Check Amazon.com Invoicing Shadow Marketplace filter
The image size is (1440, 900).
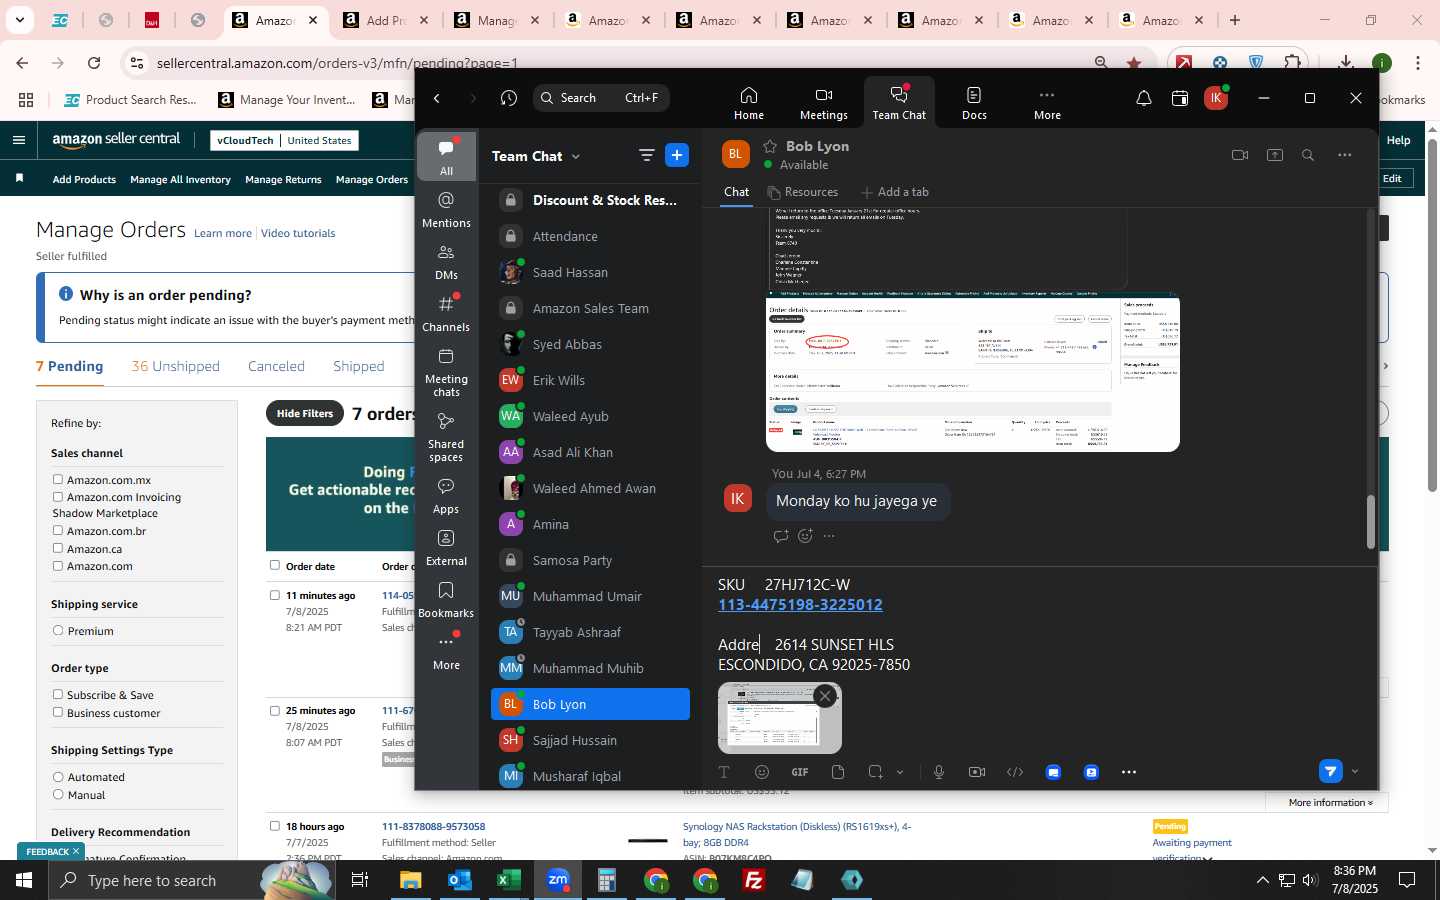pyautogui.click(x=58, y=497)
